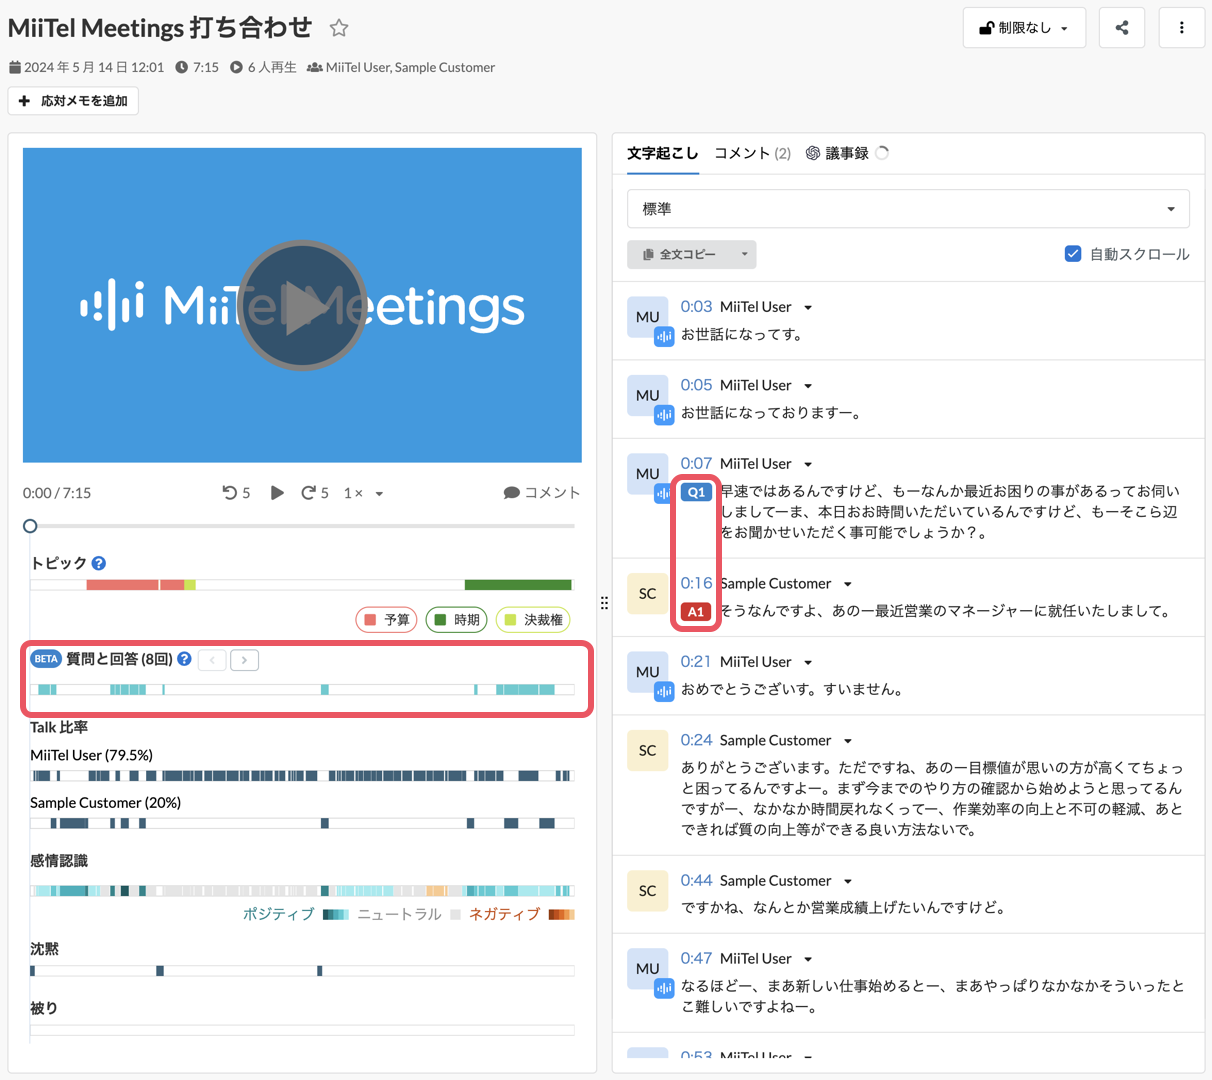Click the small play control under the video
Viewport: 1212px width, 1080px height.
click(x=277, y=493)
